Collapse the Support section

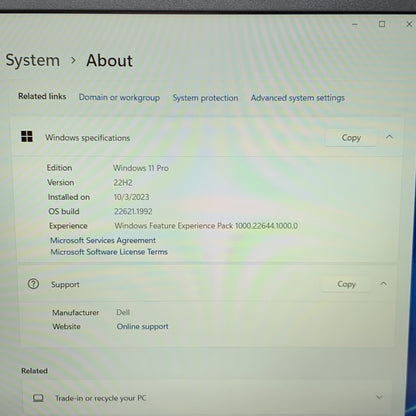coord(384,284)
